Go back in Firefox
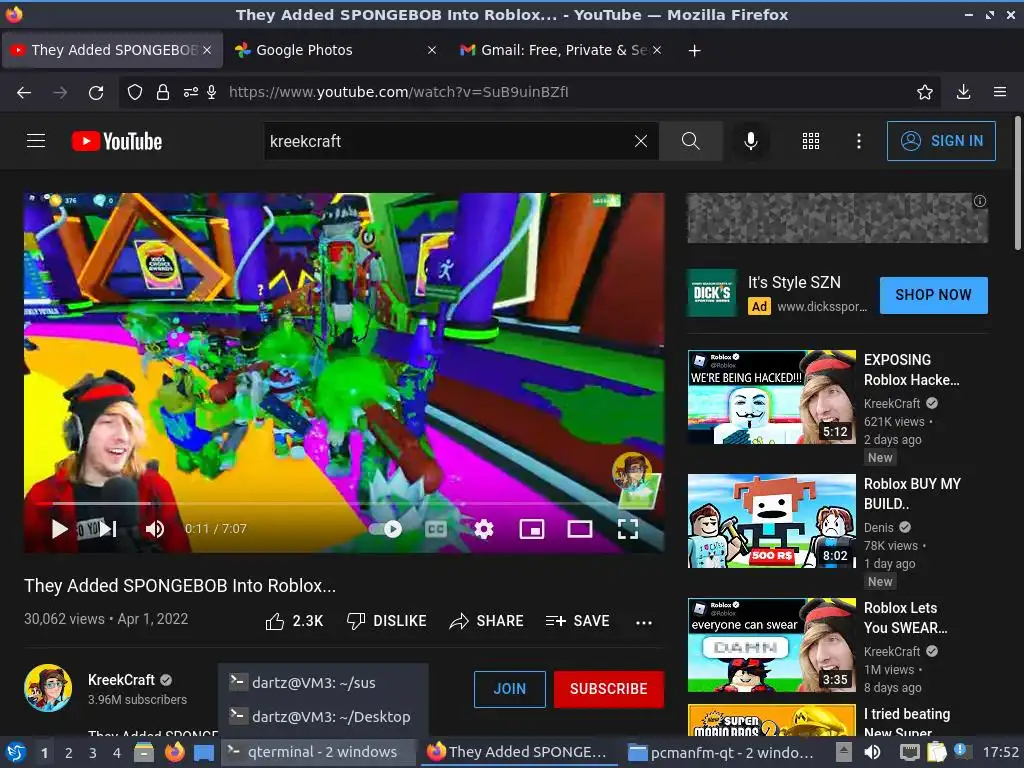Screen dimensions: 1024x768 (x=24, y=92)
